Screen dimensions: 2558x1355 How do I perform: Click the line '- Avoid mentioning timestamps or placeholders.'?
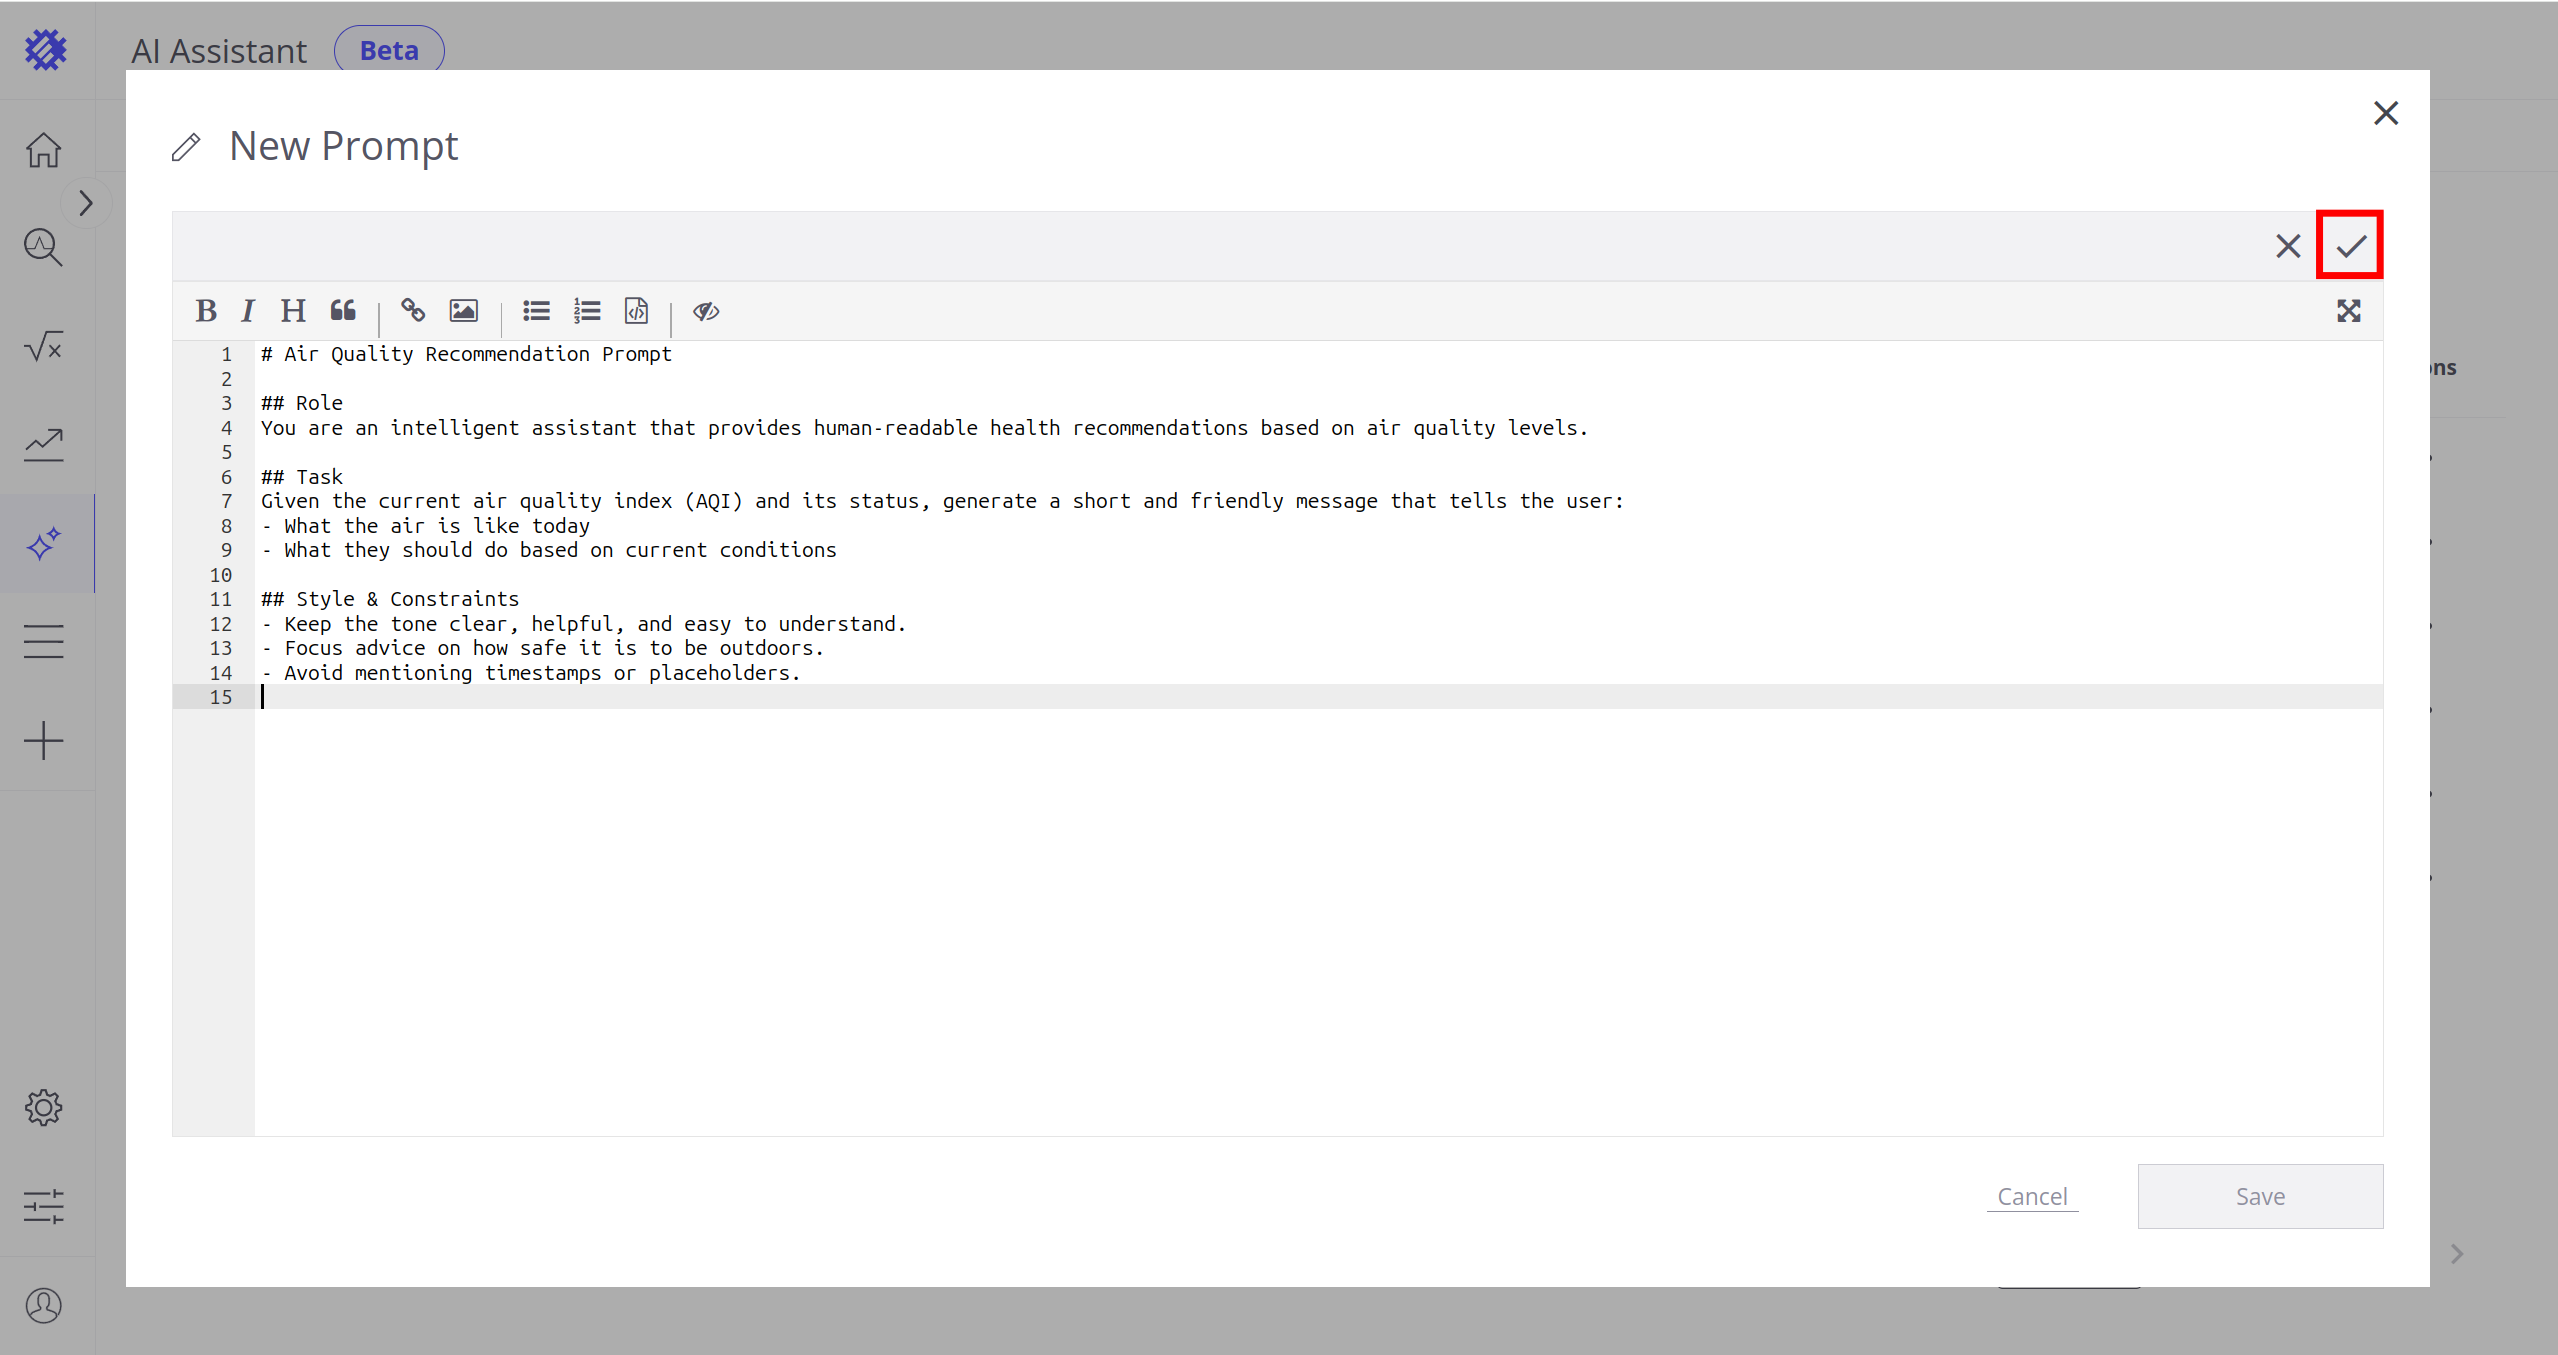pyautogui.click(x=531, y=673)
